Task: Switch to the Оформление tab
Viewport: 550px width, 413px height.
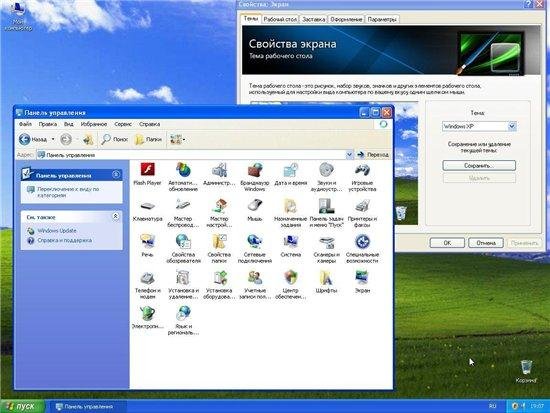Action: coord(346,19)
